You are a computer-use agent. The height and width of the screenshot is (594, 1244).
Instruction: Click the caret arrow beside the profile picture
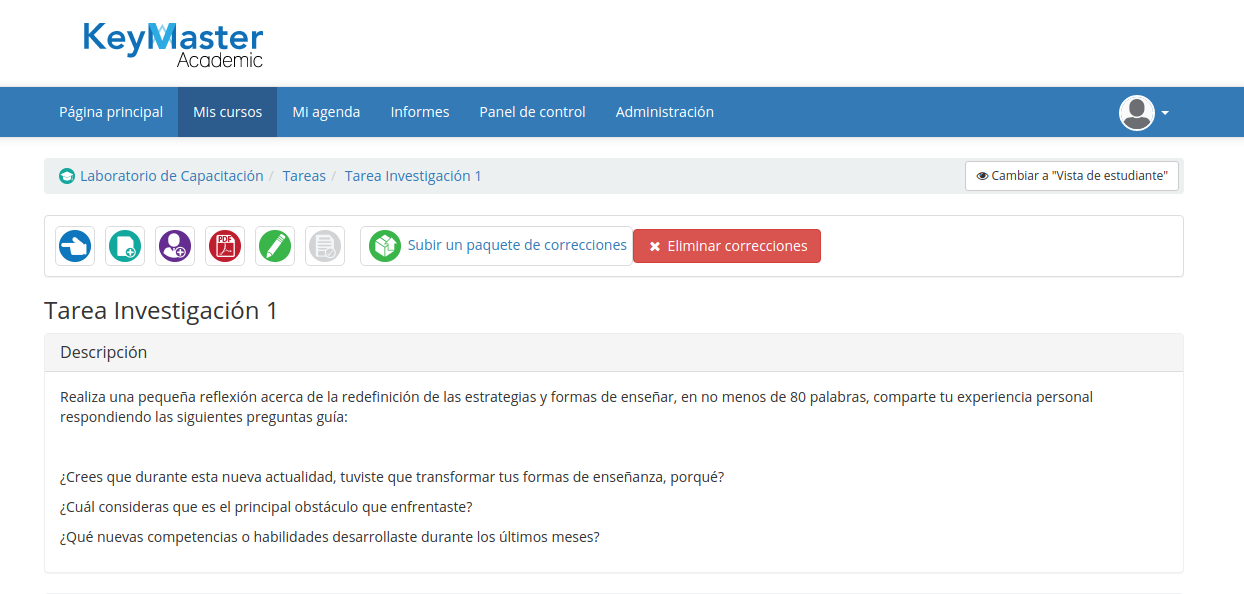(x=1165, y=114)
